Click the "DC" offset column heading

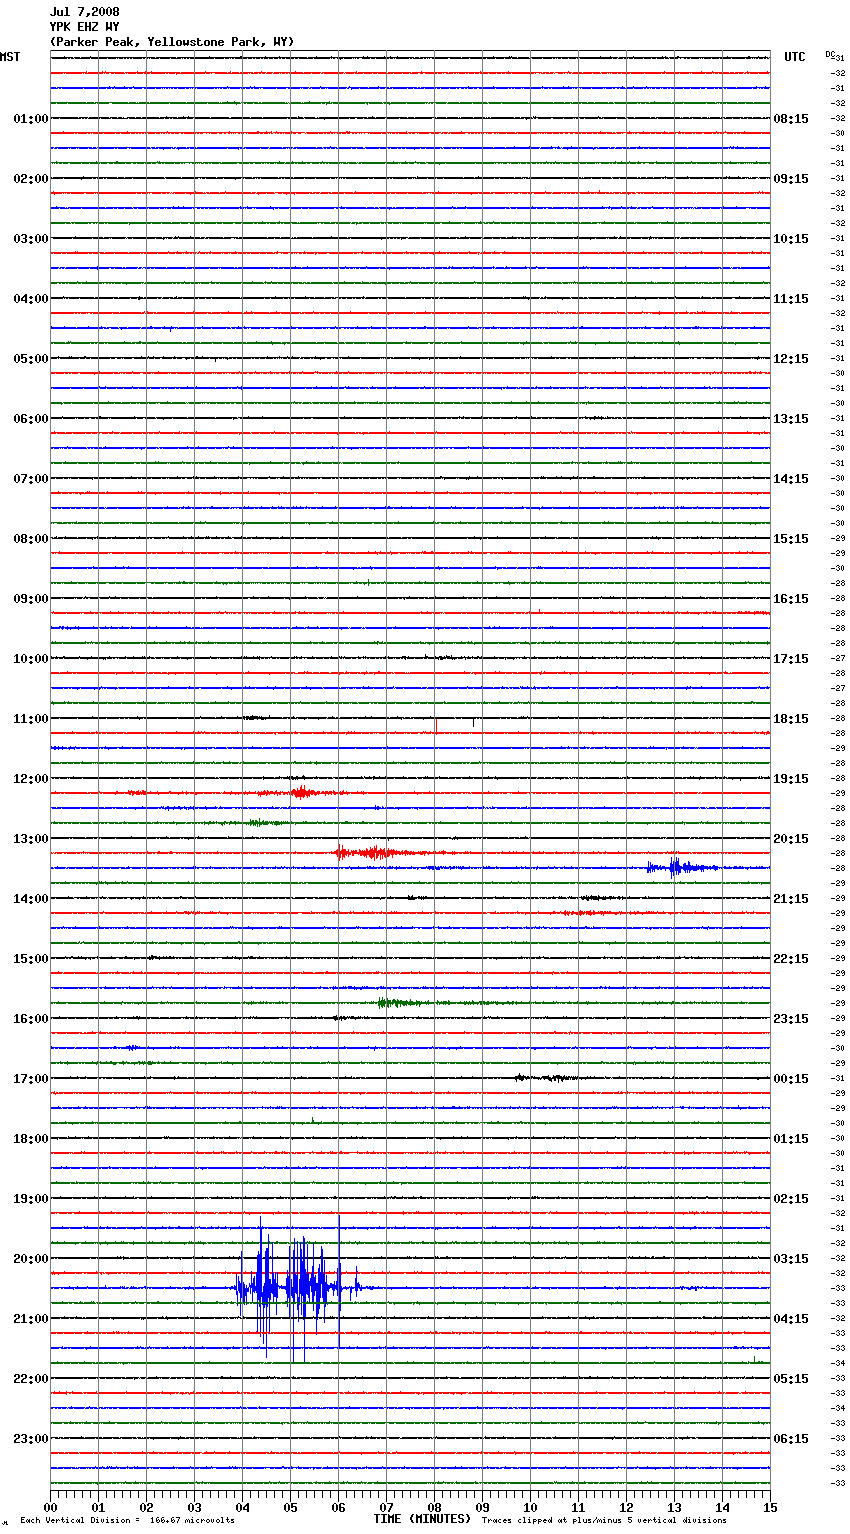pyautogui.click(x=829, y=54)
